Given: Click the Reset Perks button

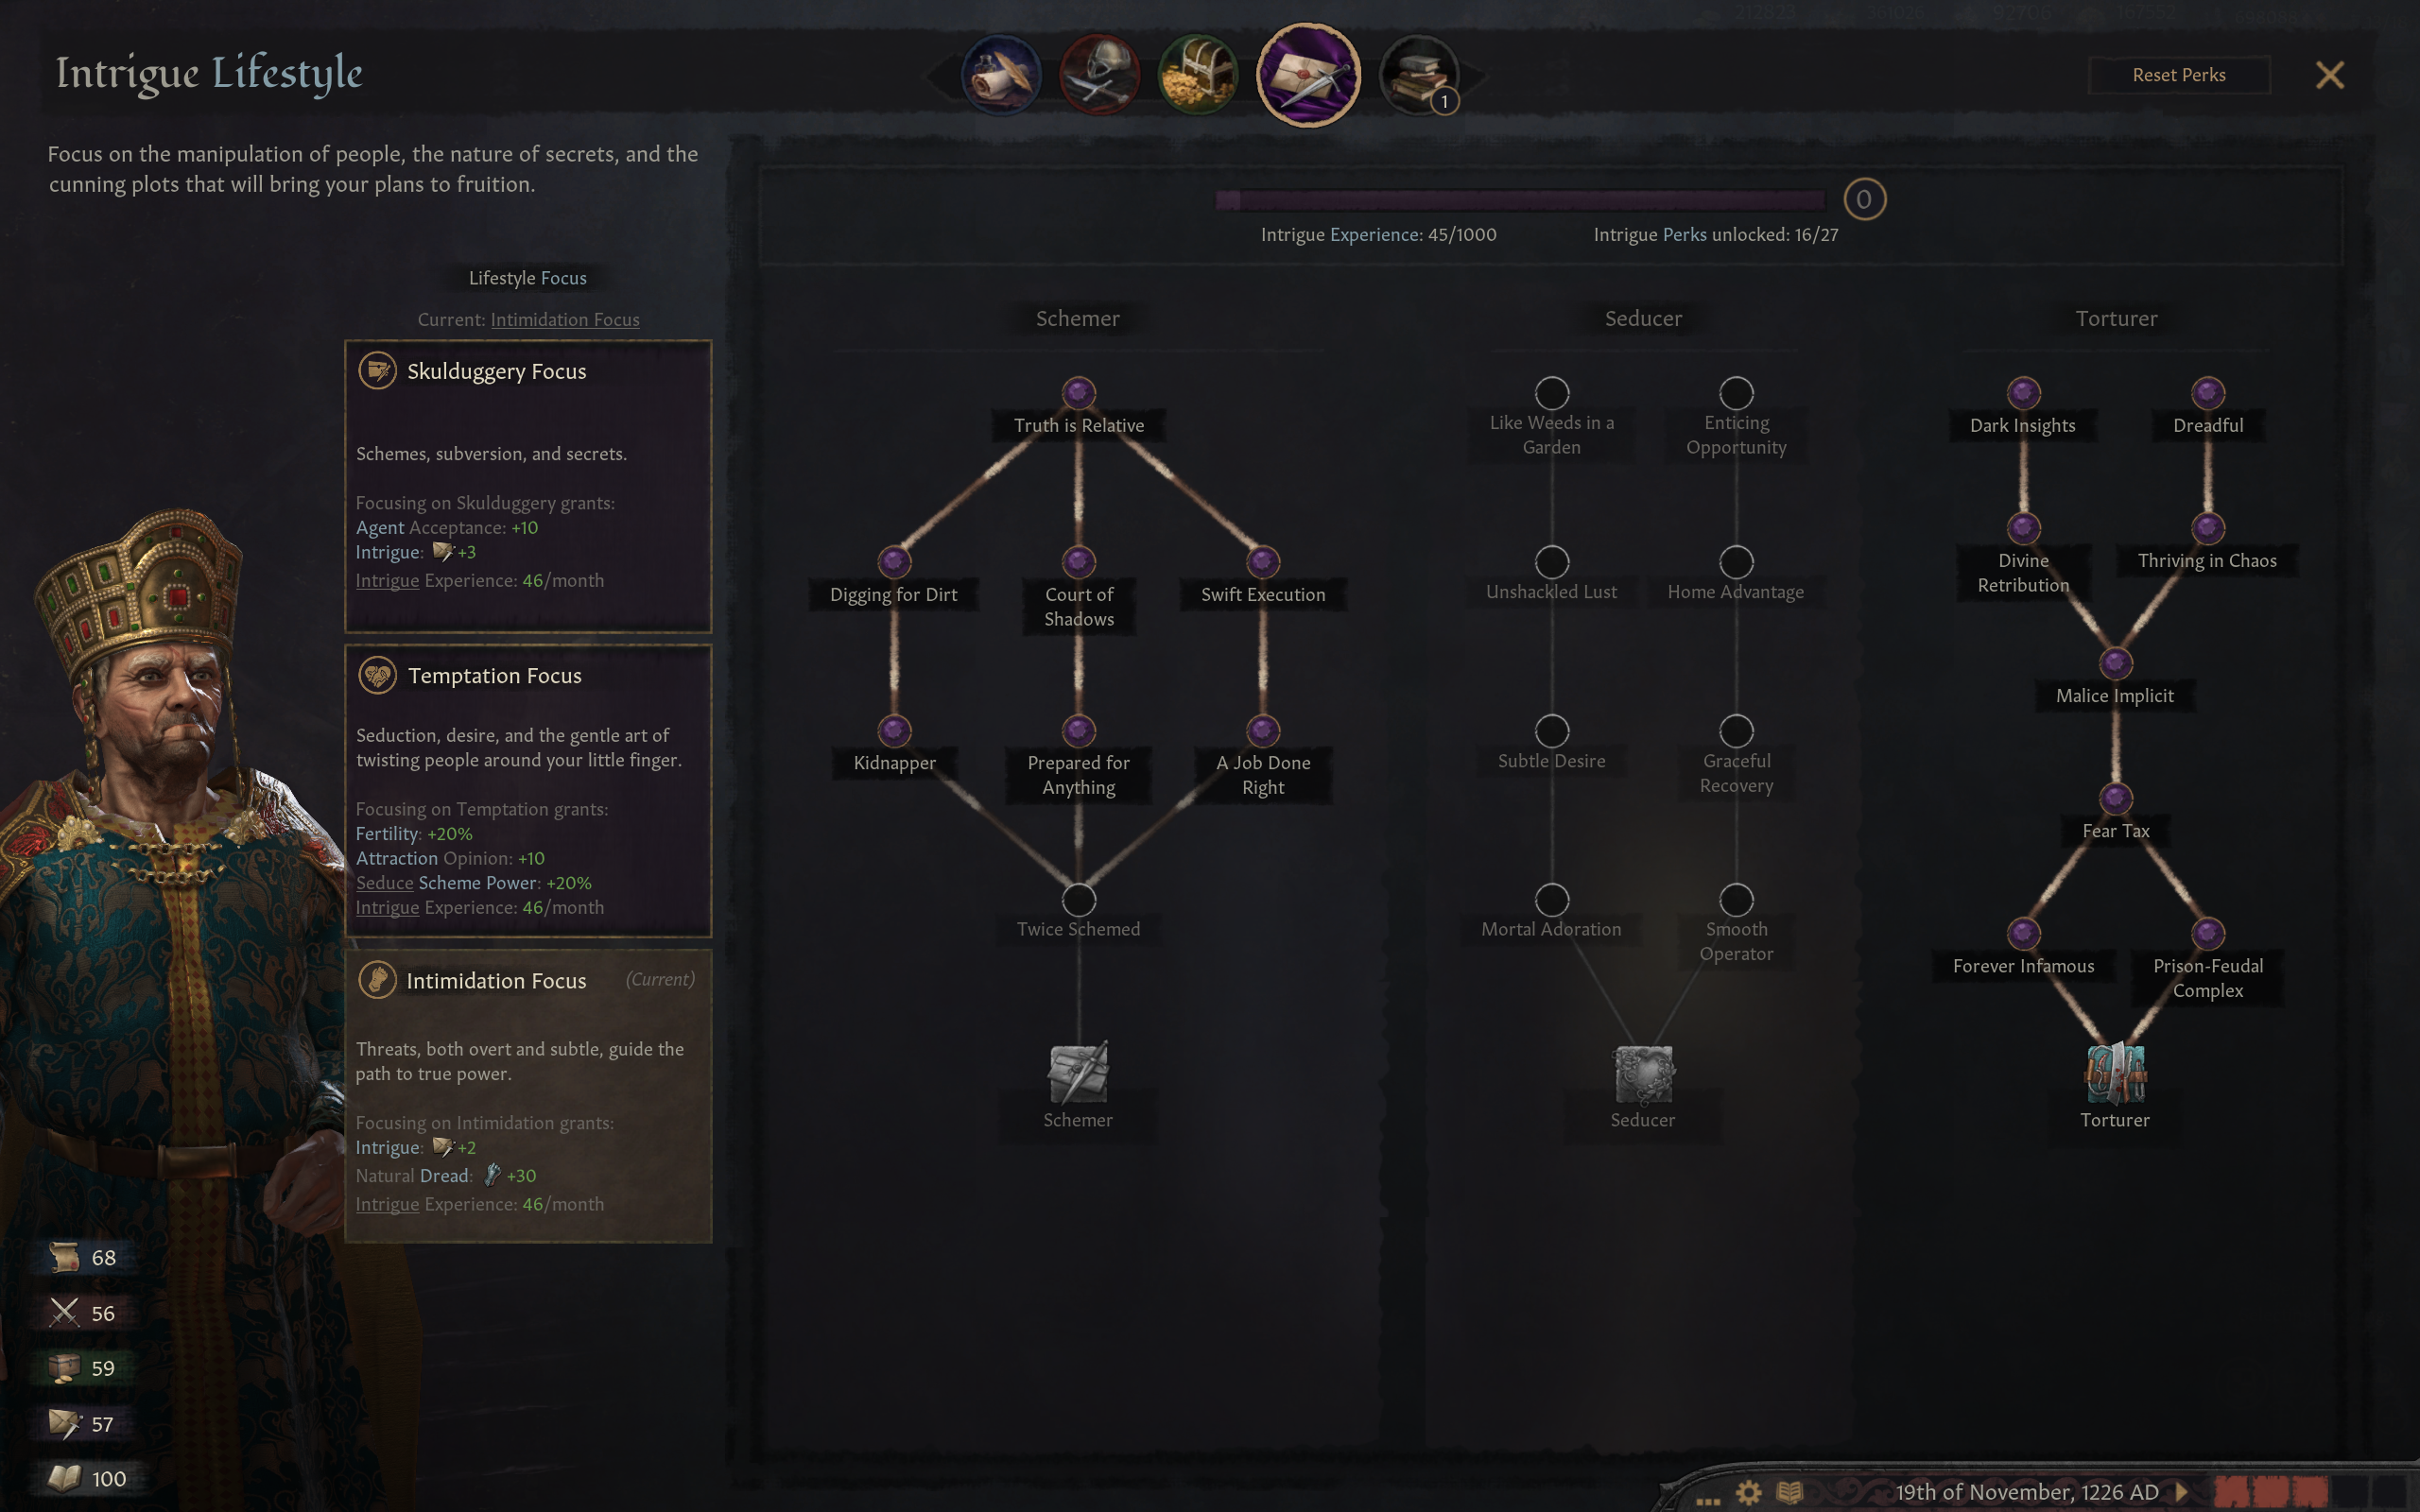Looking at the screenshot, I should [2179, 75].
